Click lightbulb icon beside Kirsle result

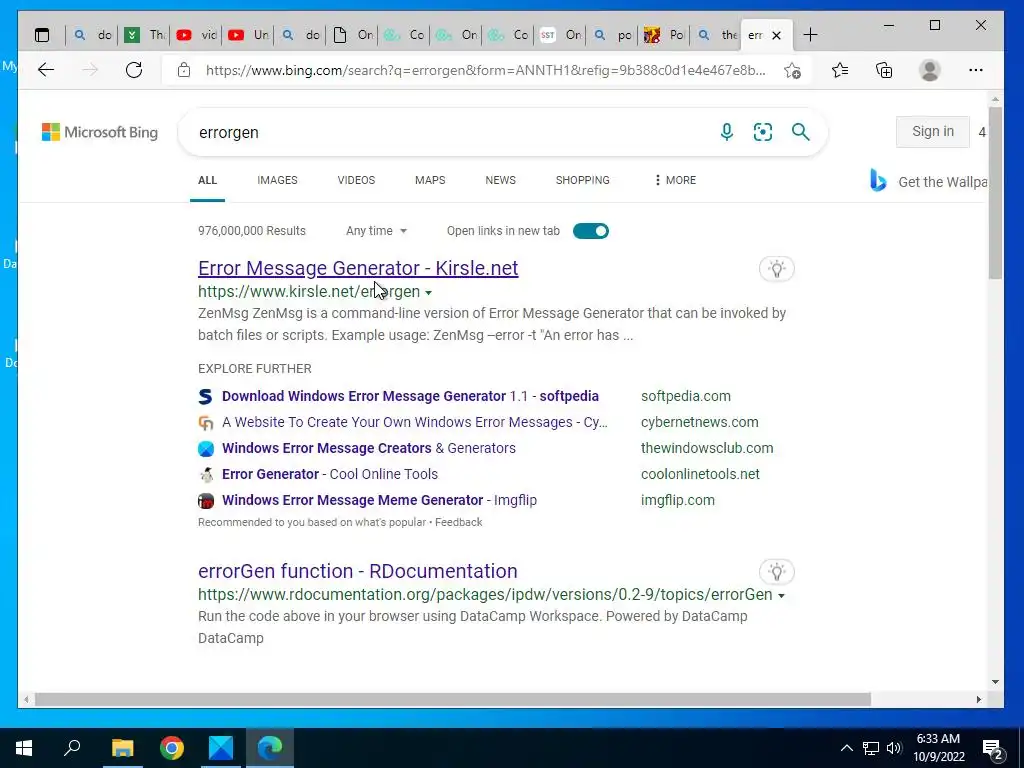[x=776, y=268]
